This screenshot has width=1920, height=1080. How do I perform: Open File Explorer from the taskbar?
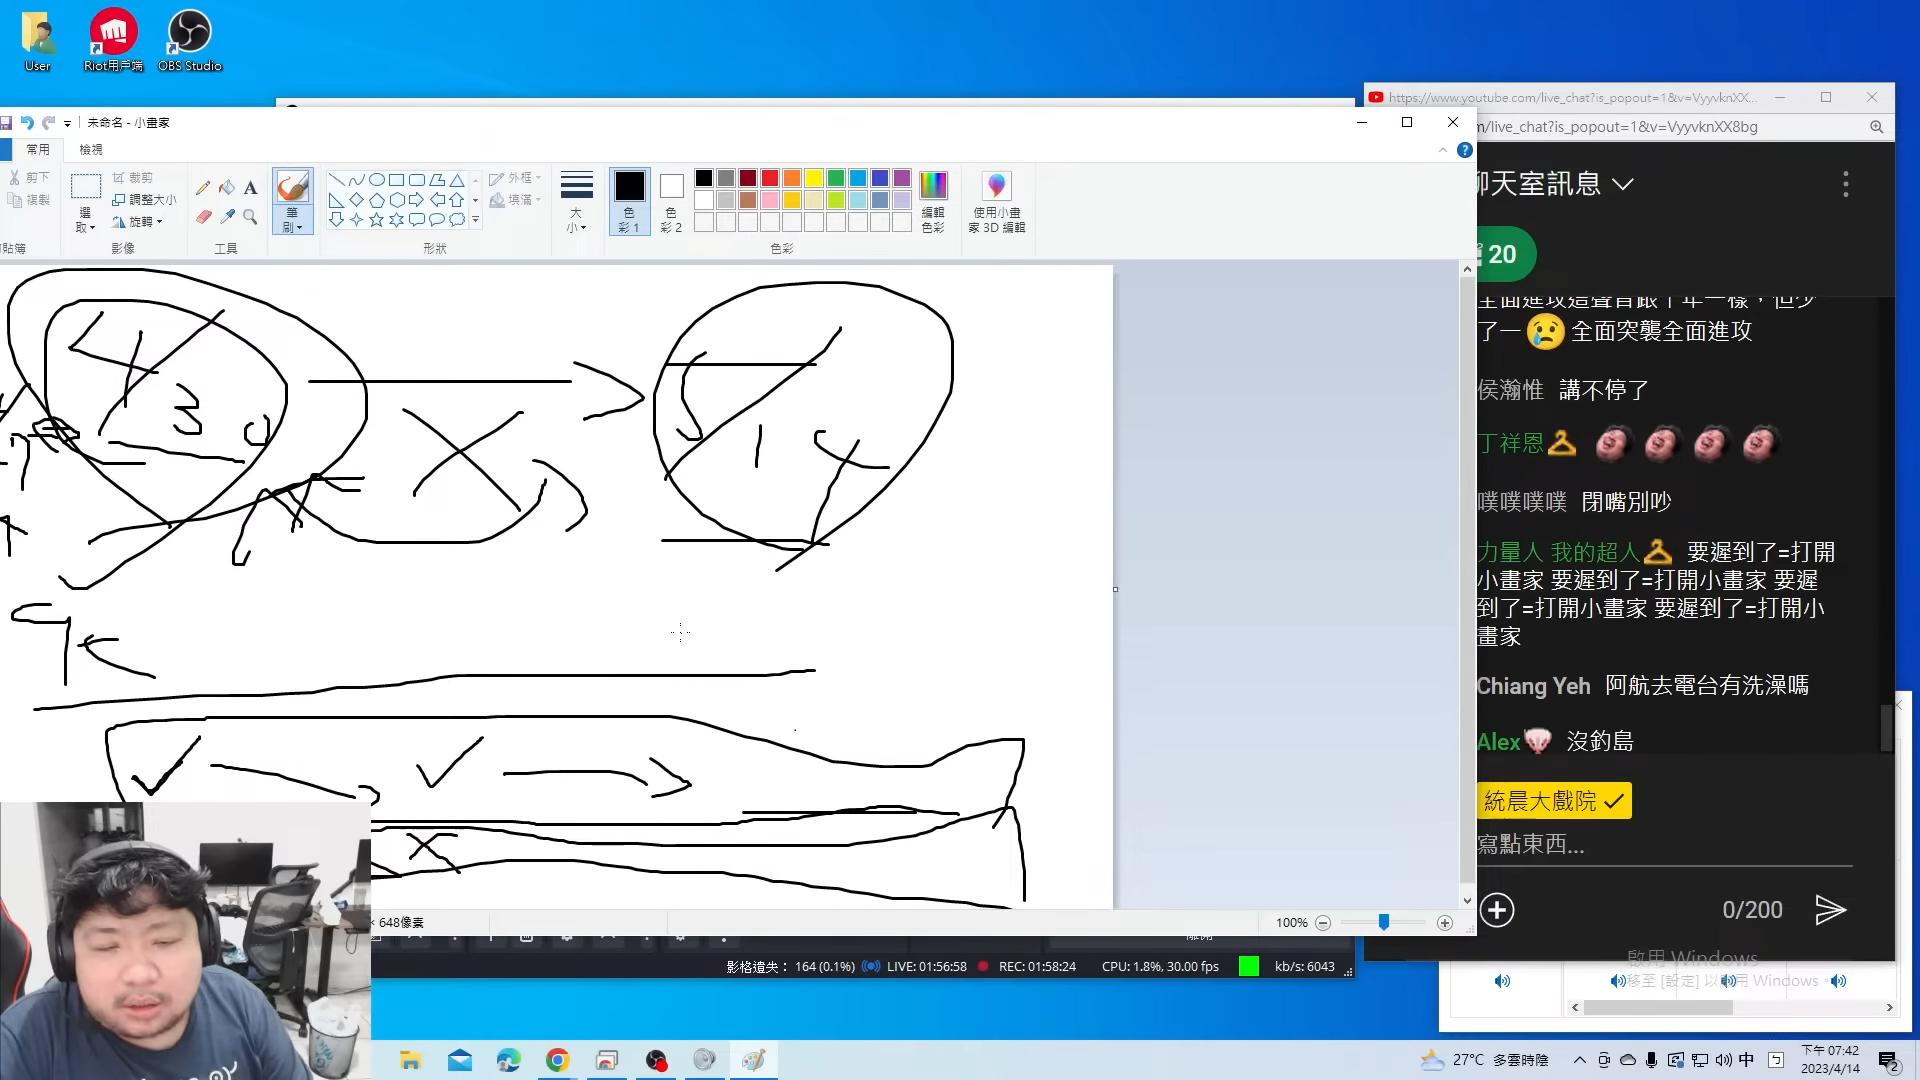410,1060
